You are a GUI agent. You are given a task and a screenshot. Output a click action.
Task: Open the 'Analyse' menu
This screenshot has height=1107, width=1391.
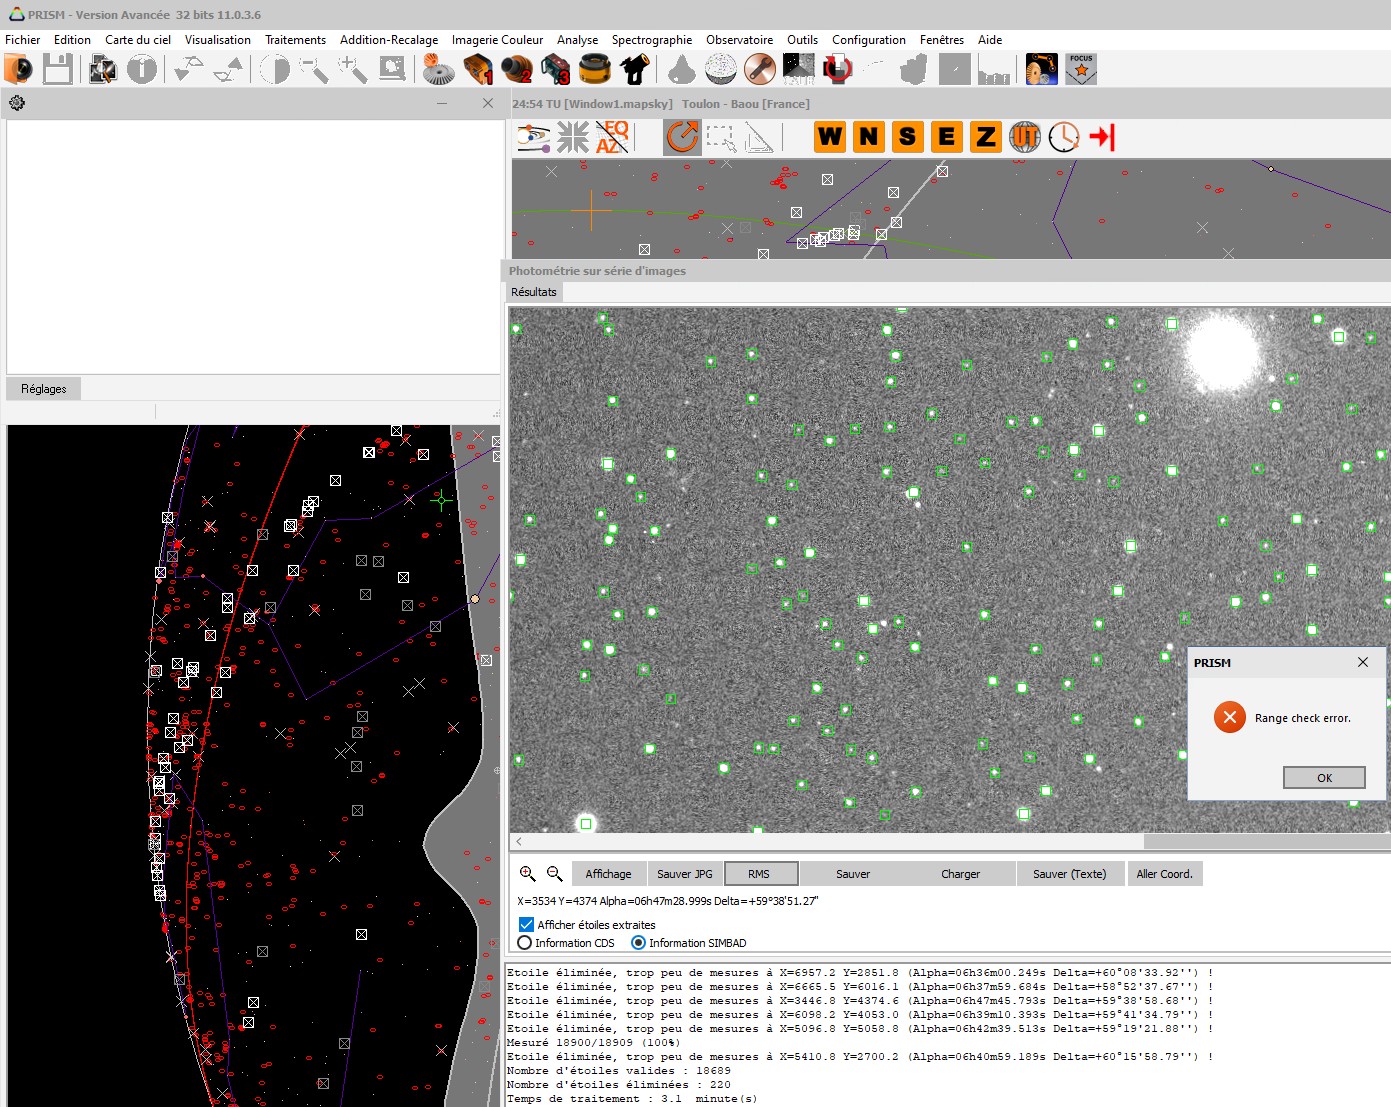click(577, 40)
